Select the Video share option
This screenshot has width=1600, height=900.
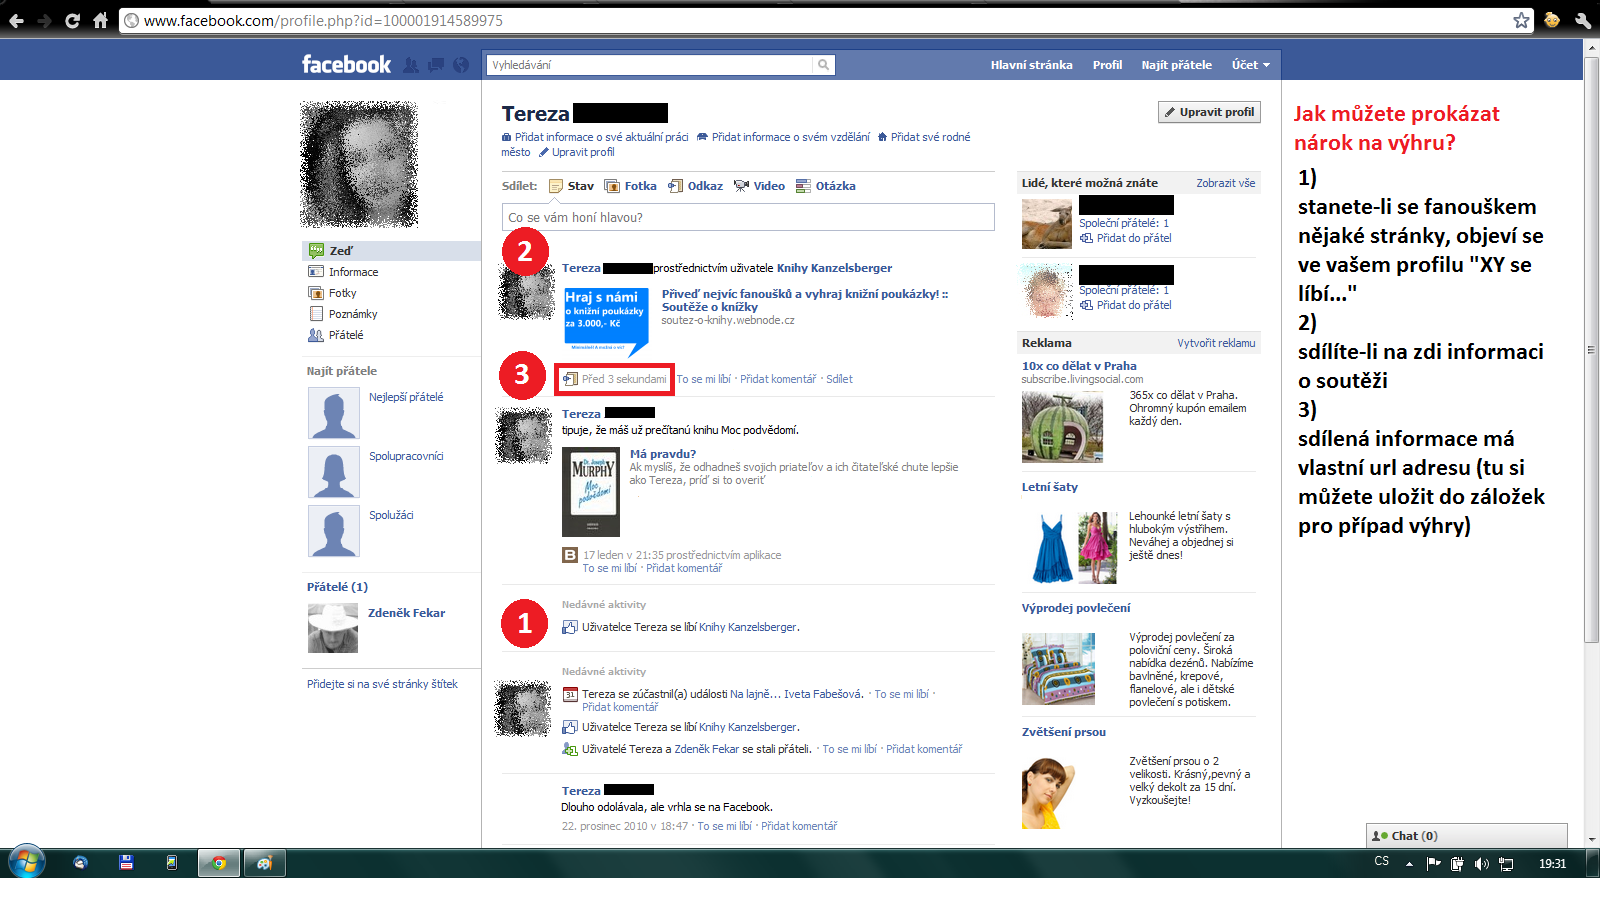pyautogui.click(x=759, y=186)
